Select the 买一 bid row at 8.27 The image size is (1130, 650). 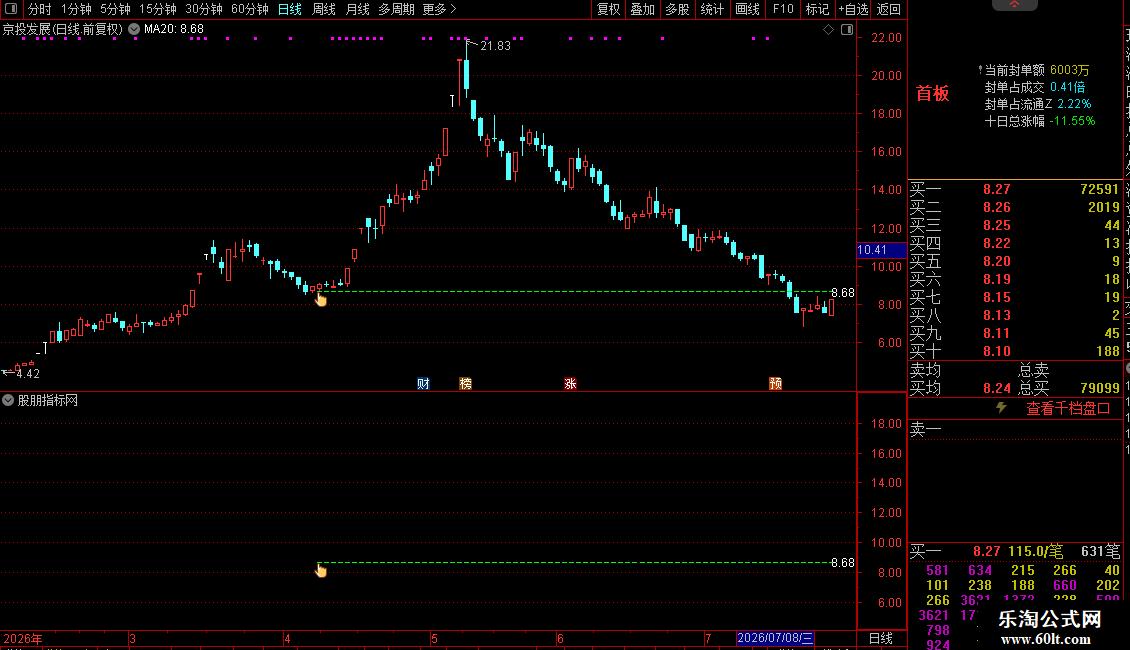[x=1015, y=190]
